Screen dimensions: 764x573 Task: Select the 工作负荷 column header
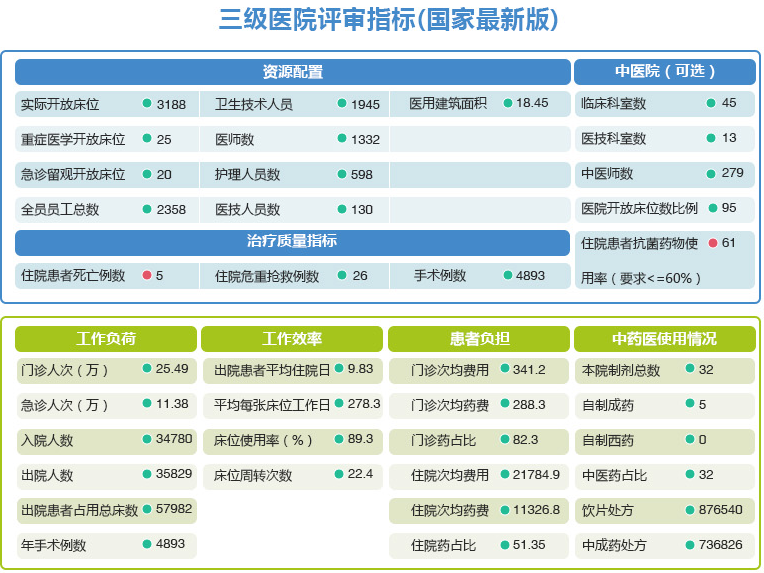click(x=106, y=339)
